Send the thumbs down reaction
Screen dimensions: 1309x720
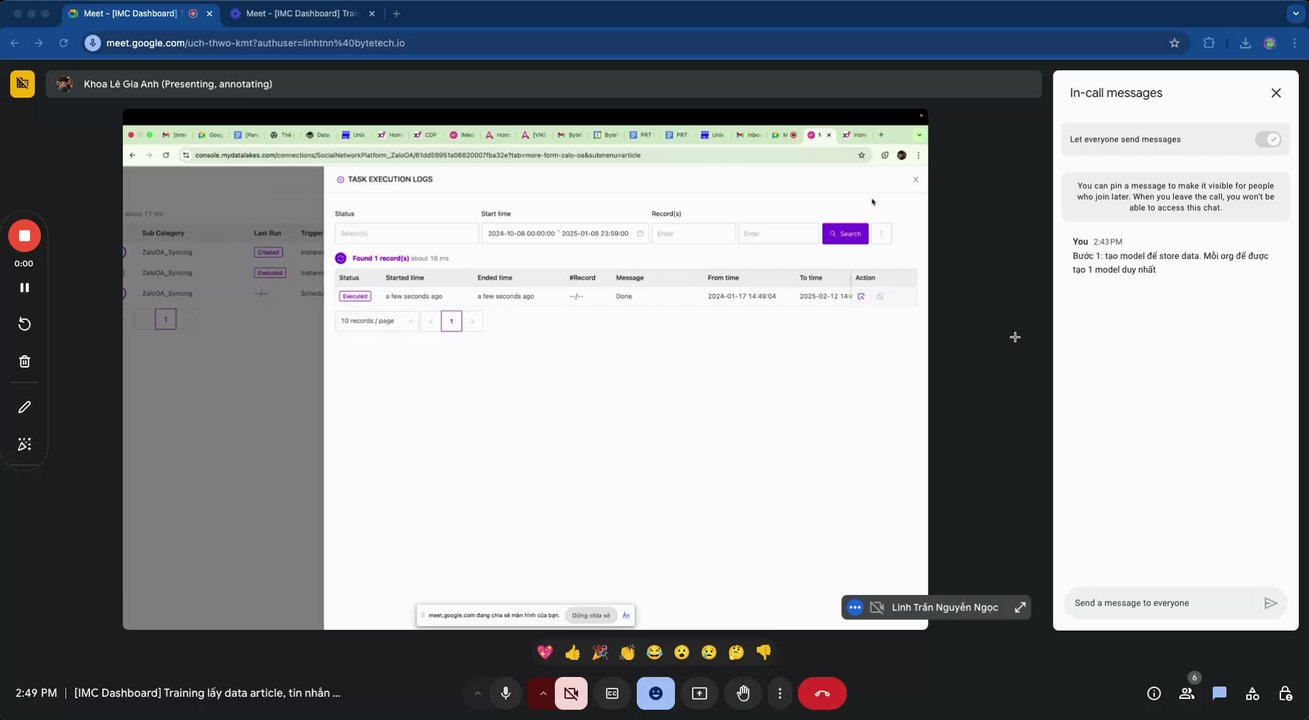(764, 652)
